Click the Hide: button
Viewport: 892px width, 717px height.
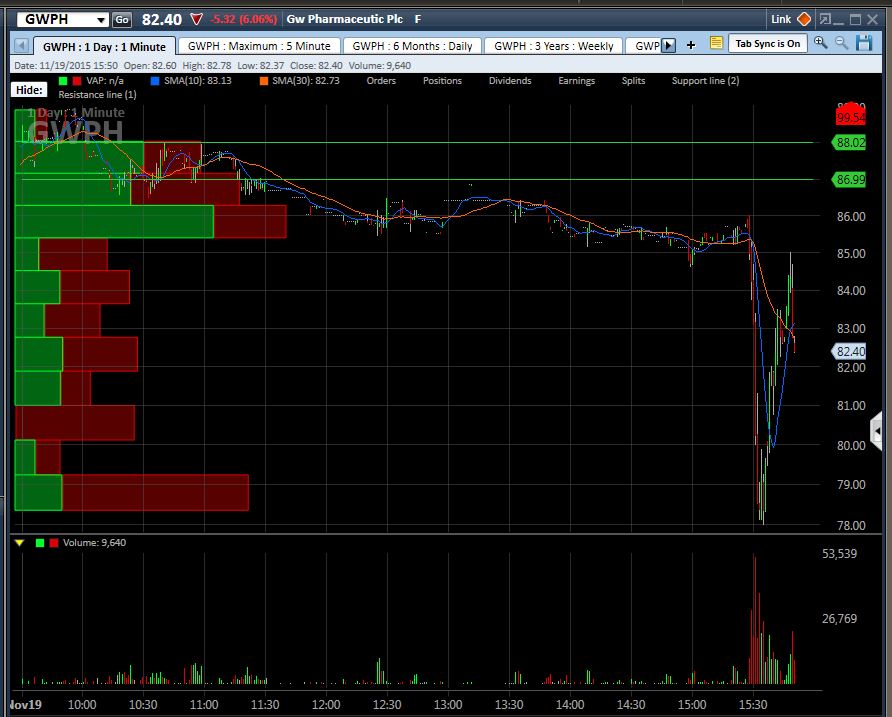click(28, 90)
